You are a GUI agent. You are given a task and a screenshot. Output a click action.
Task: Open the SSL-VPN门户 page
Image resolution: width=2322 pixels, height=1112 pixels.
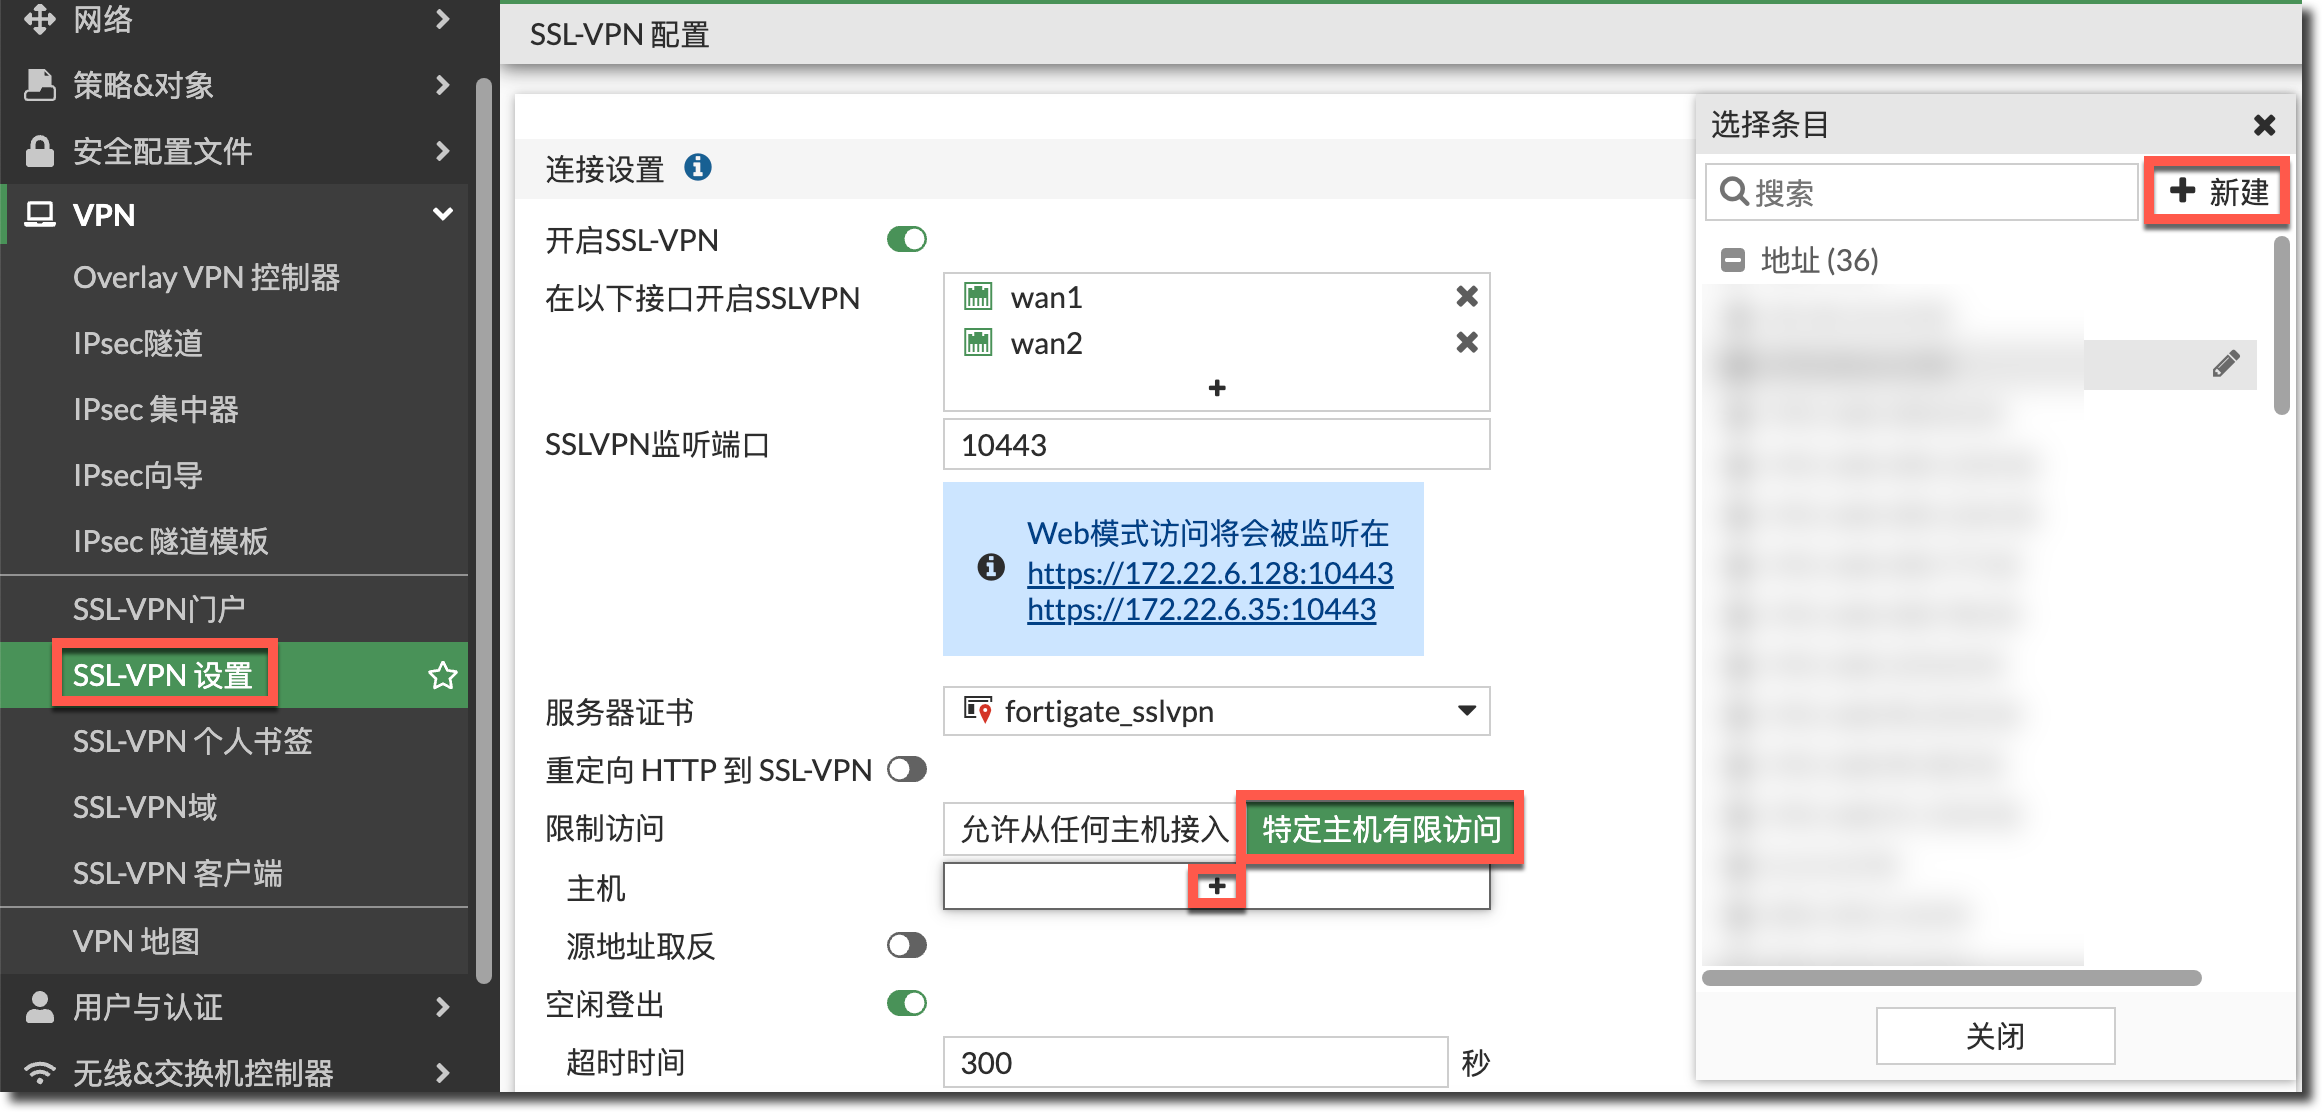pyautogui.click(x=159, y=608)
